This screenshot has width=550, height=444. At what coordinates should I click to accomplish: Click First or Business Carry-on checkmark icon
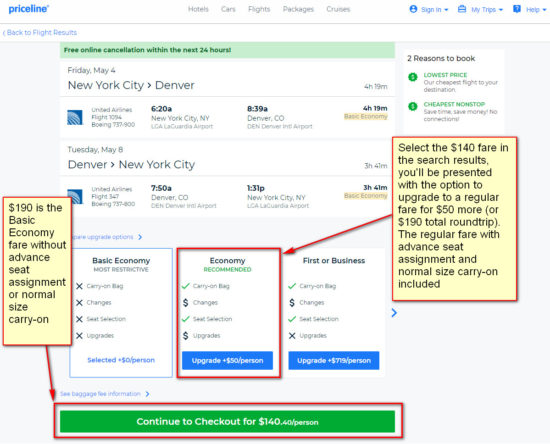click(292, 286)
